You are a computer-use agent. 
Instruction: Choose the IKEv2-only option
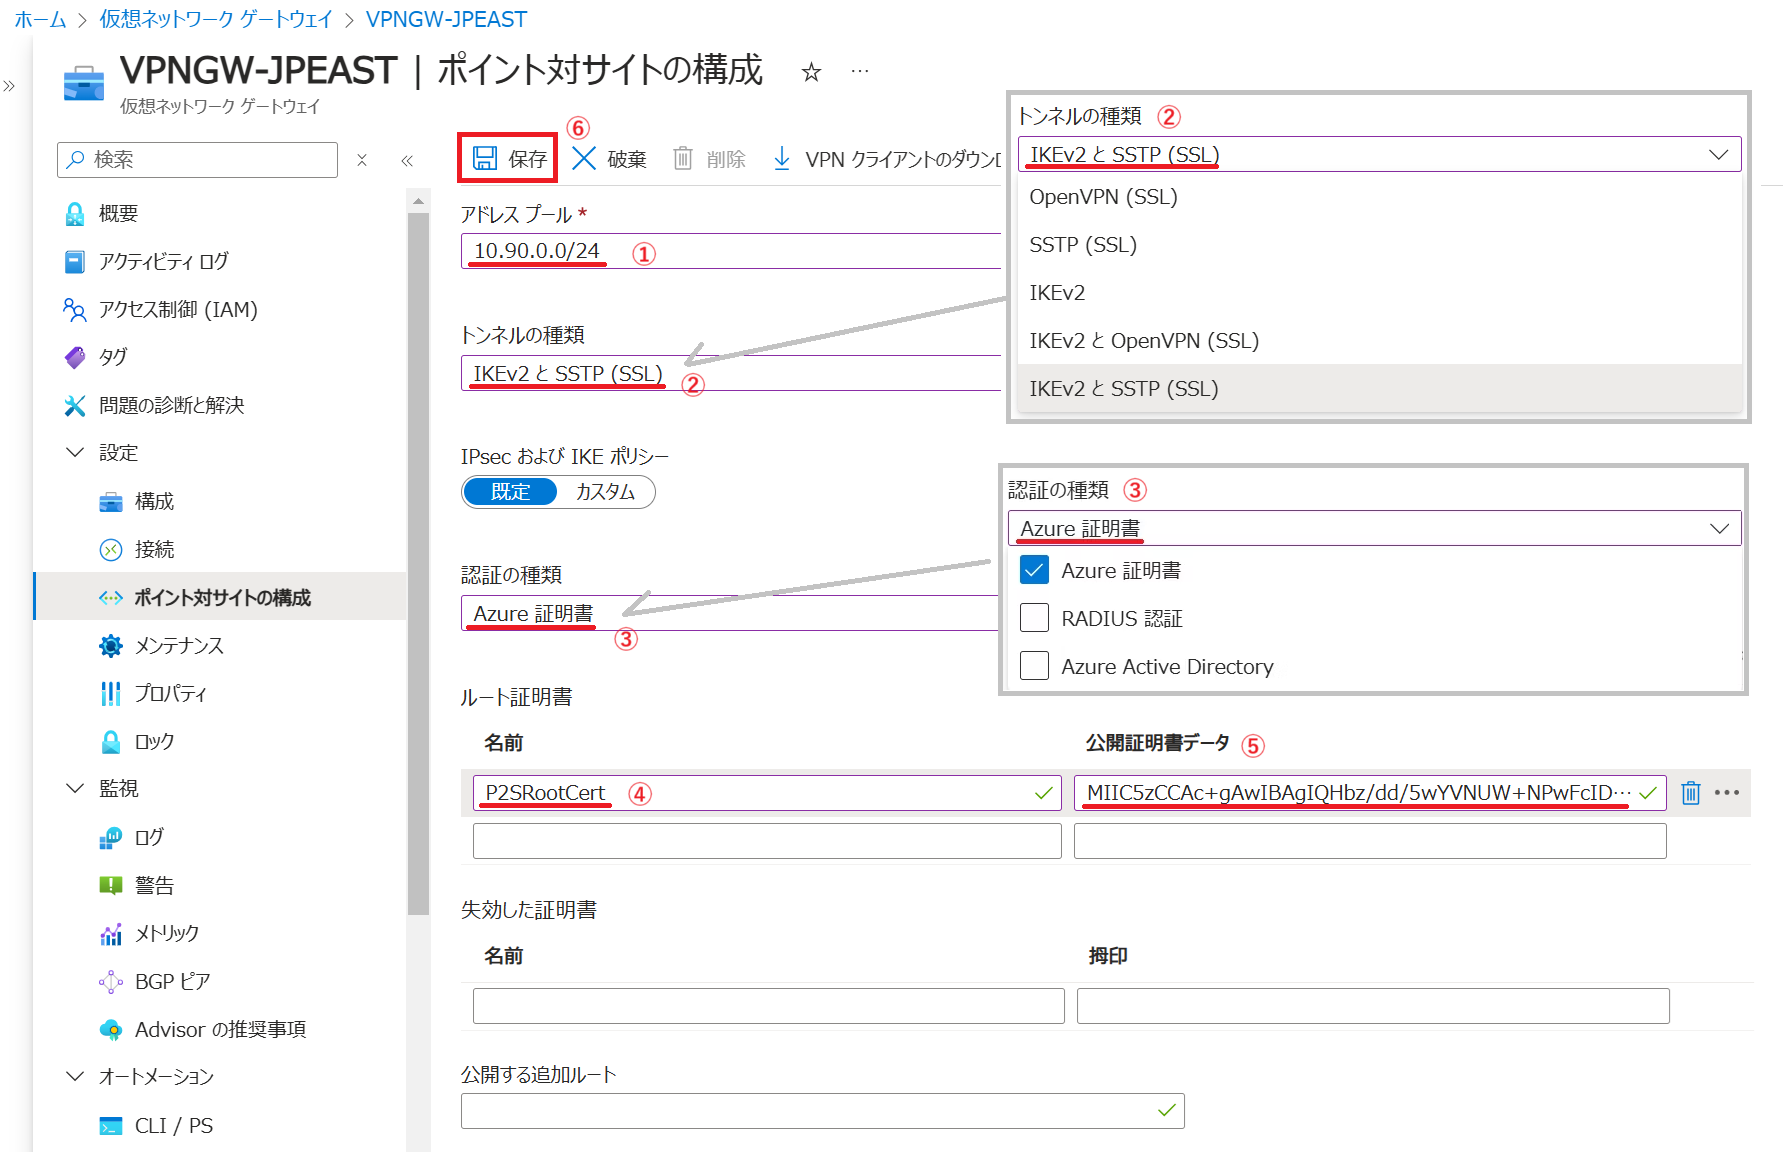click(x=1379, y=293)
